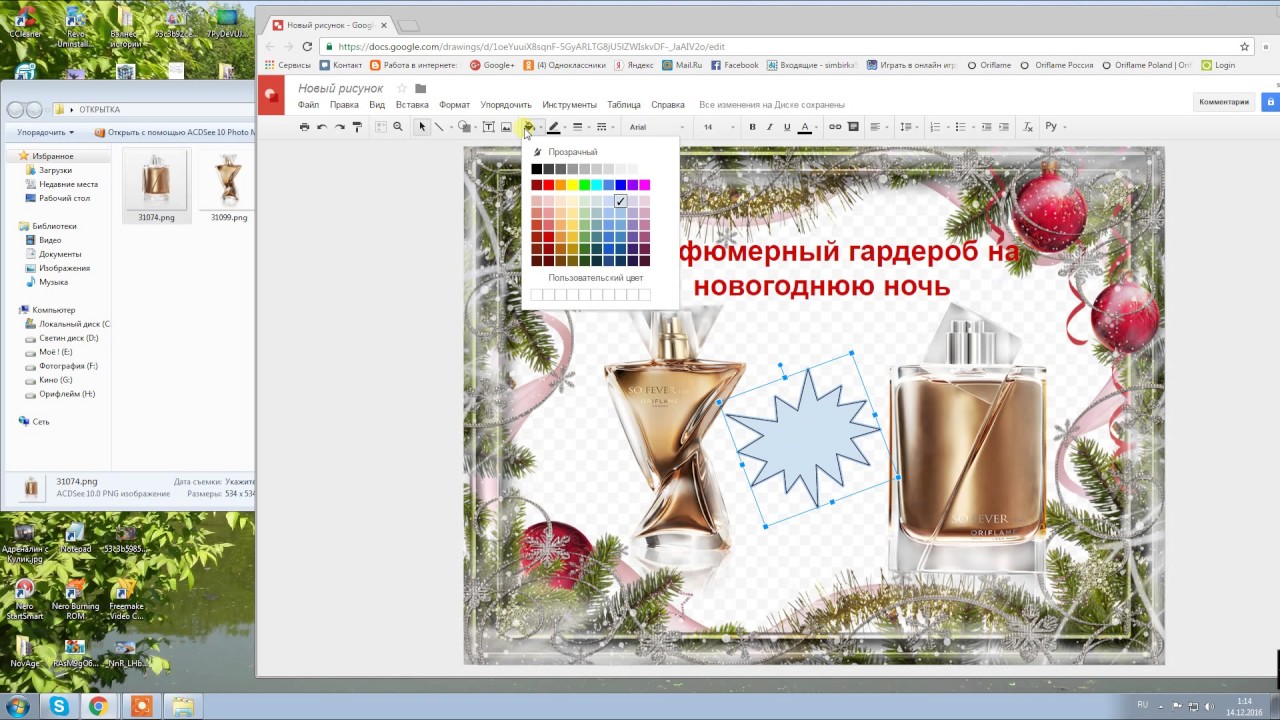
Task: Pick the Line drawing tool
Action: [439, 127]
